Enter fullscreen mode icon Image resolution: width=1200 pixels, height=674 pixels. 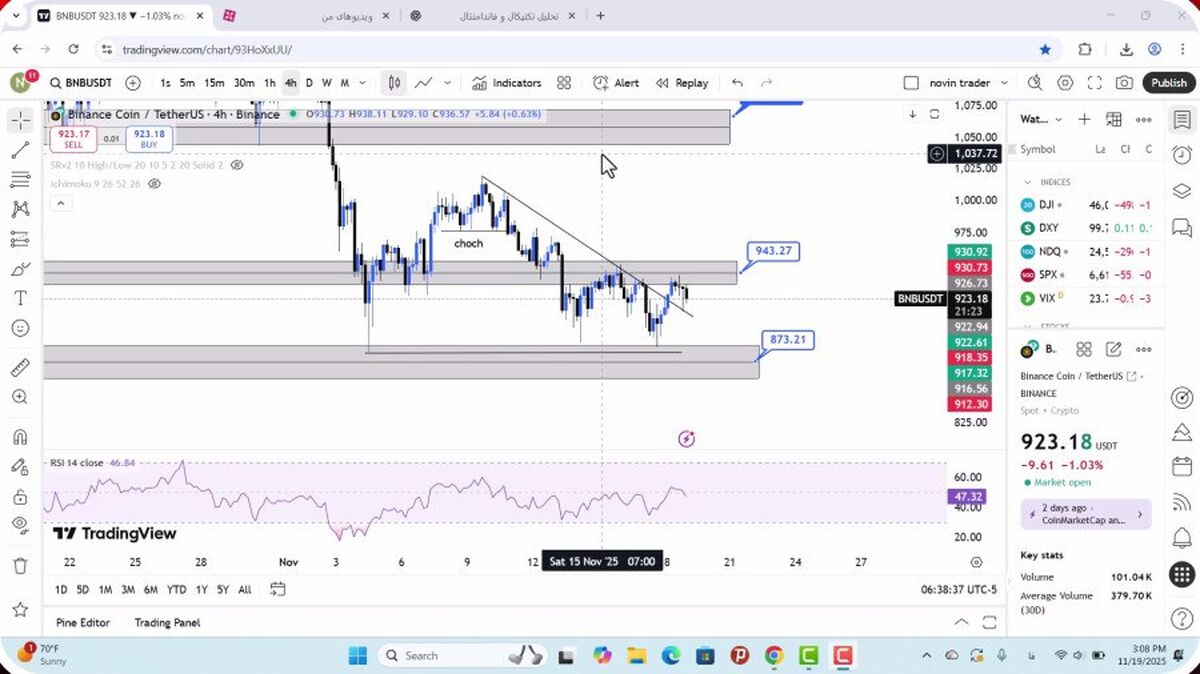tap(1095, 83)
